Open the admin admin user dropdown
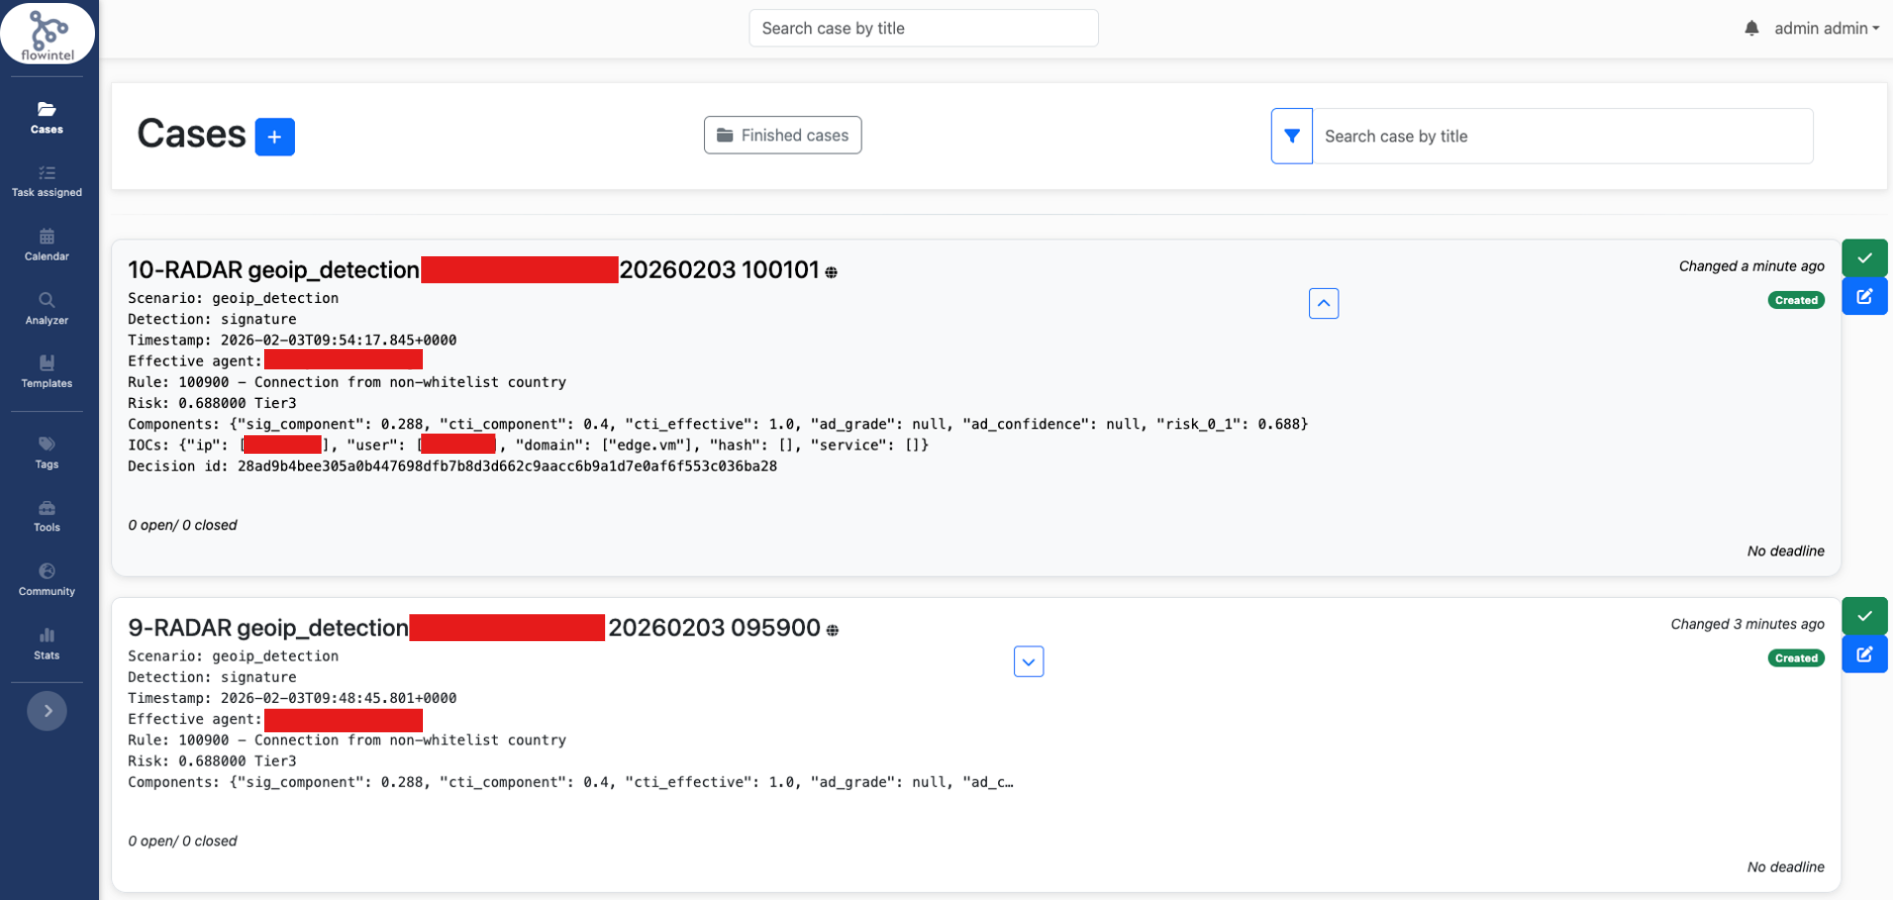1893x900 pixels. pyautogui.click(x=1825, y=29)
